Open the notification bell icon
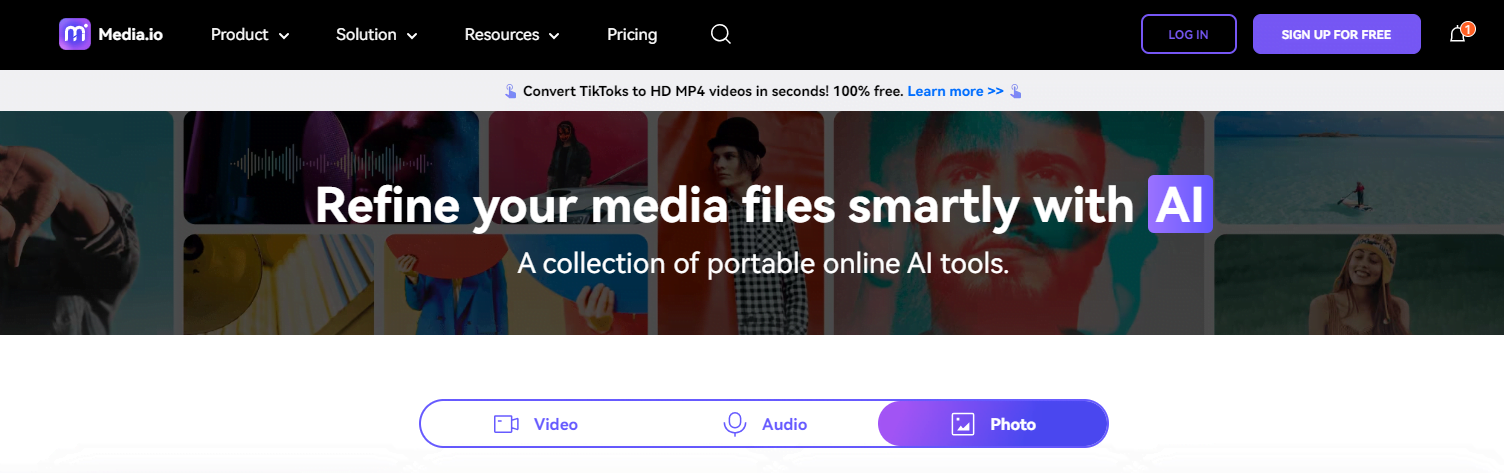Screen dimensions: 1504x473 [x=1458, y=34]
